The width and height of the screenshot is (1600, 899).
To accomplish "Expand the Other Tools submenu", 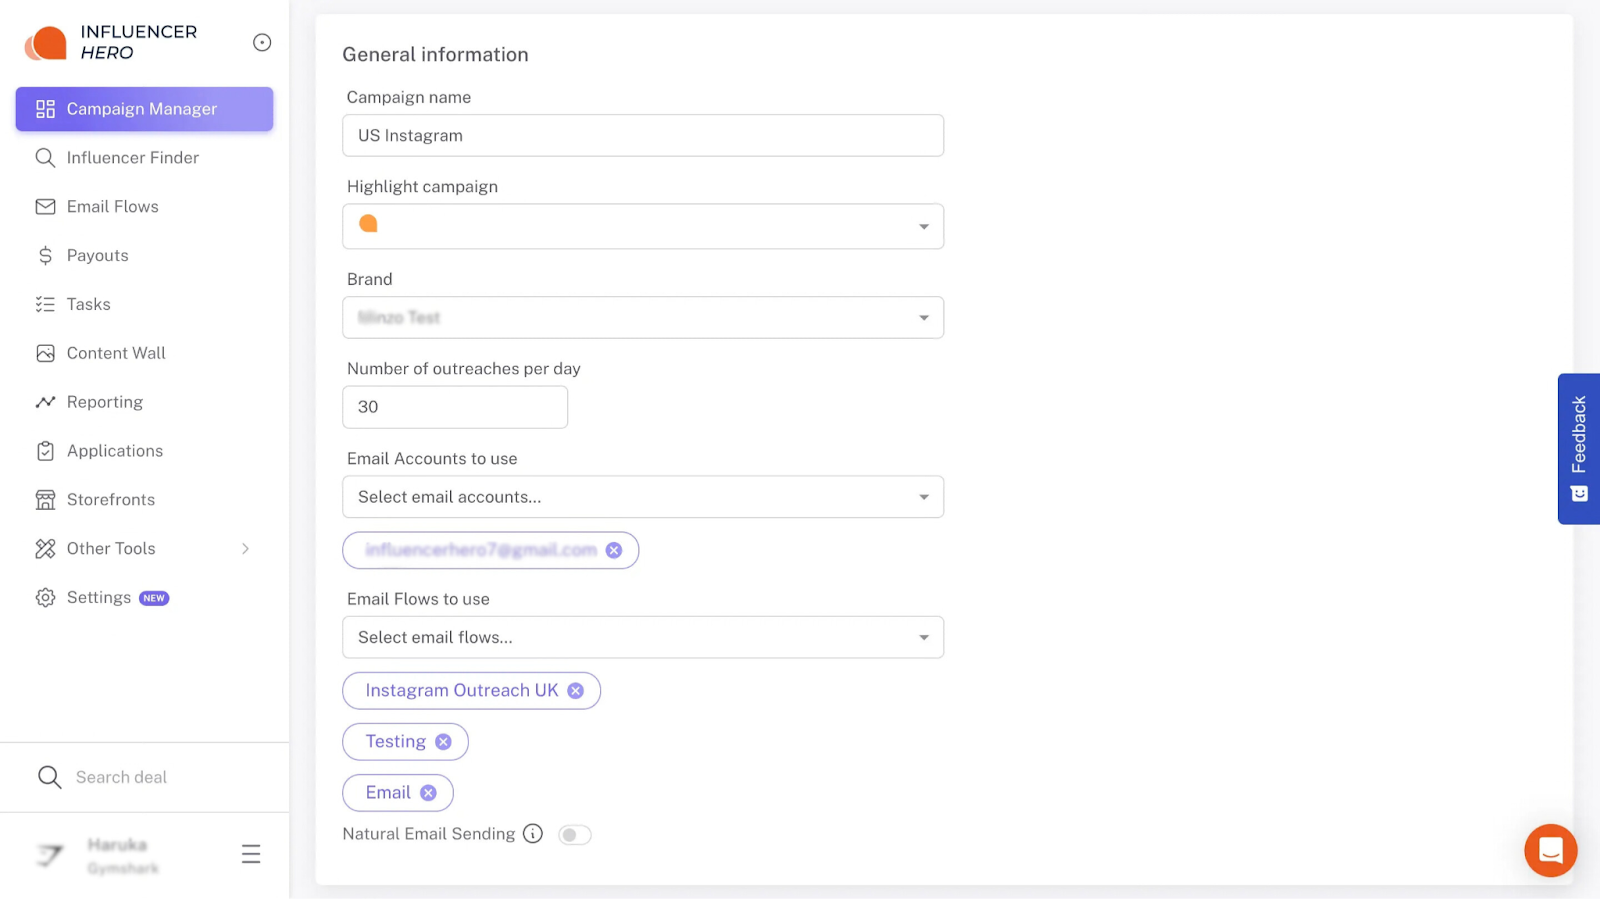I will click(x=245, y=549).
